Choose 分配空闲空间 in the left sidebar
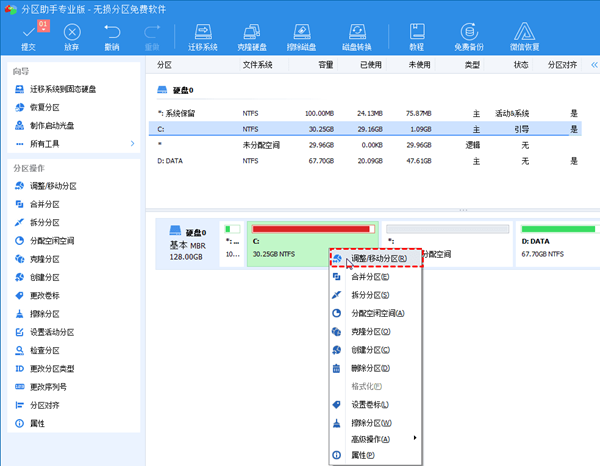This screenshot has width=600, height=466. 44,241
